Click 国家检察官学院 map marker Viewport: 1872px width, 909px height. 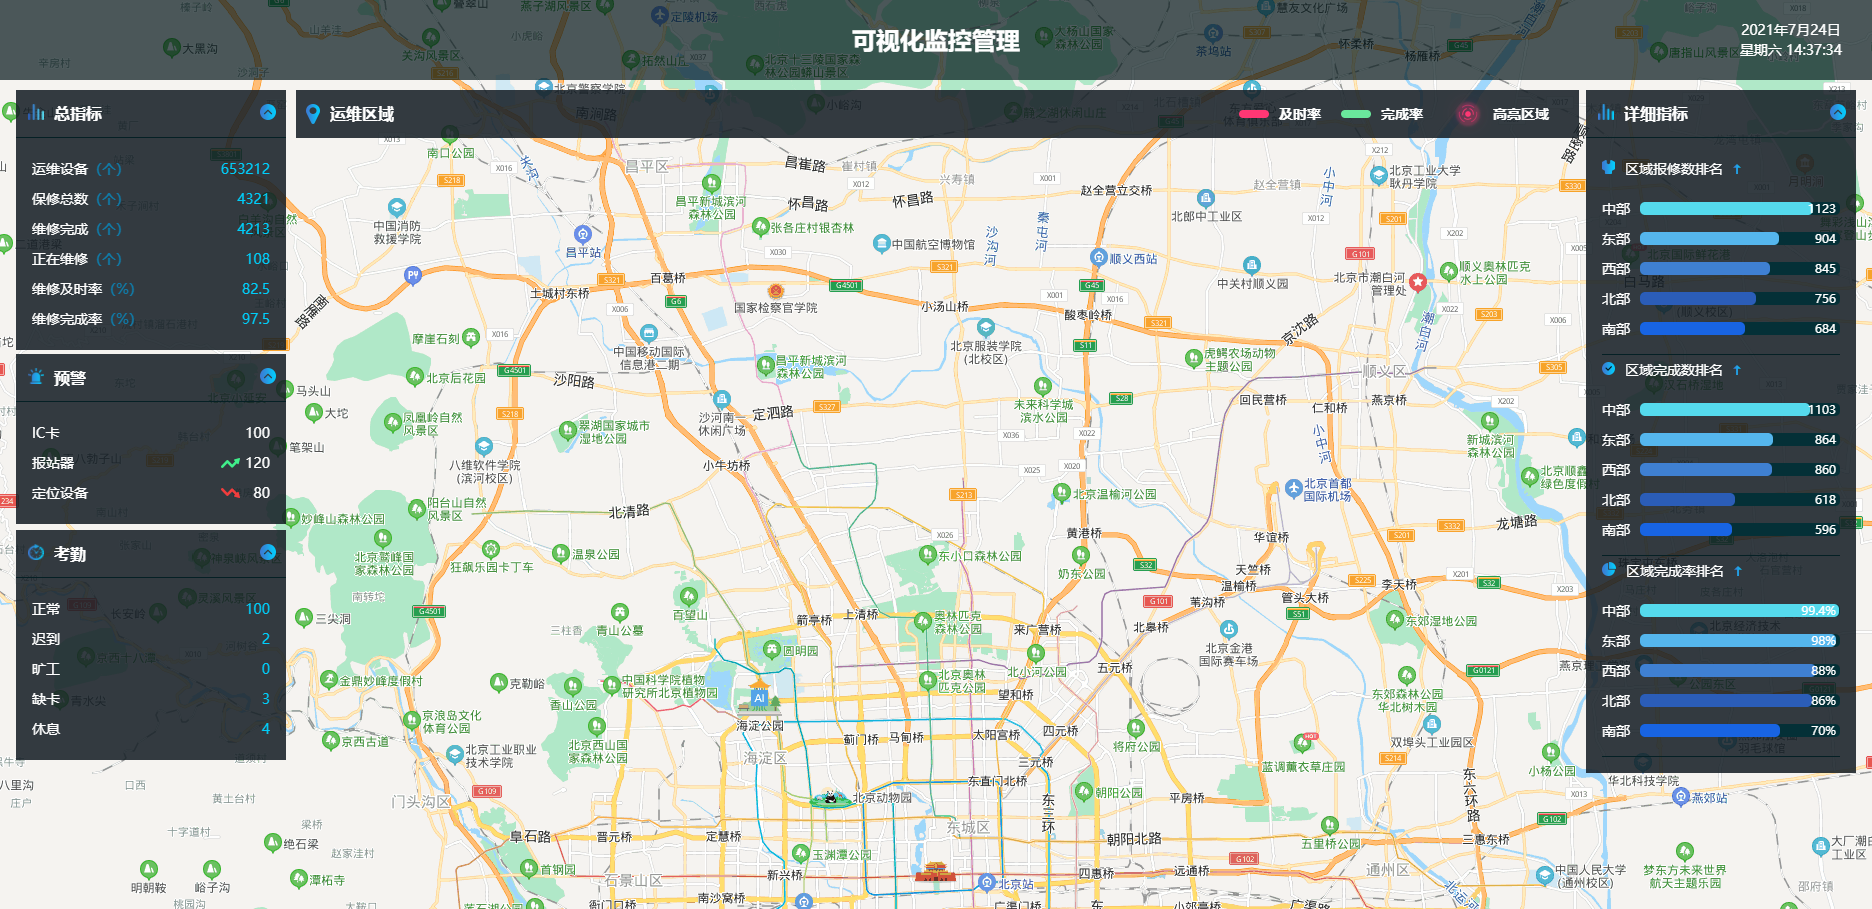775,291
